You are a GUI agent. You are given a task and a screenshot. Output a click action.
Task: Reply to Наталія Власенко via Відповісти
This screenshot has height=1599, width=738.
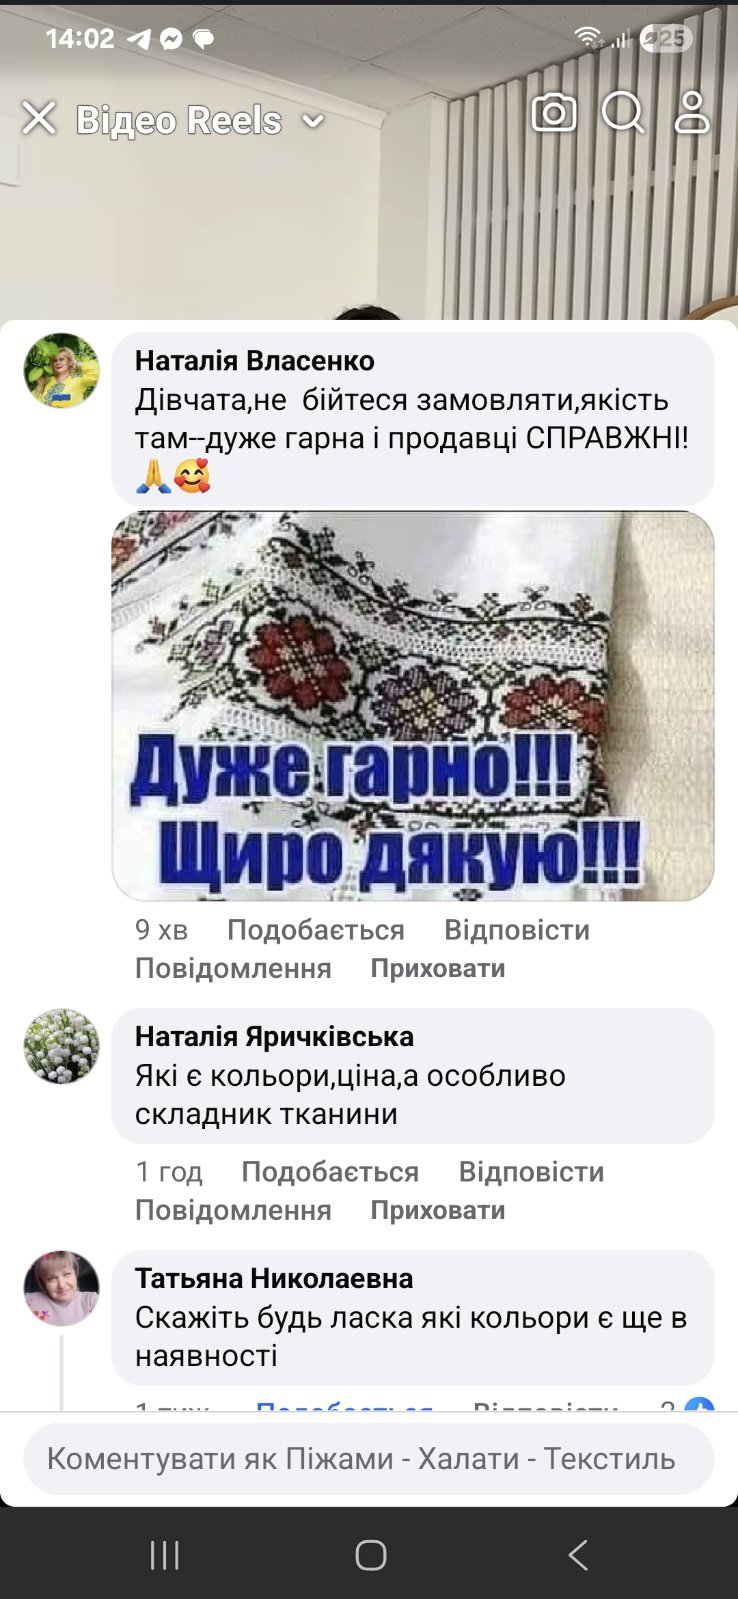pos(517,930)
